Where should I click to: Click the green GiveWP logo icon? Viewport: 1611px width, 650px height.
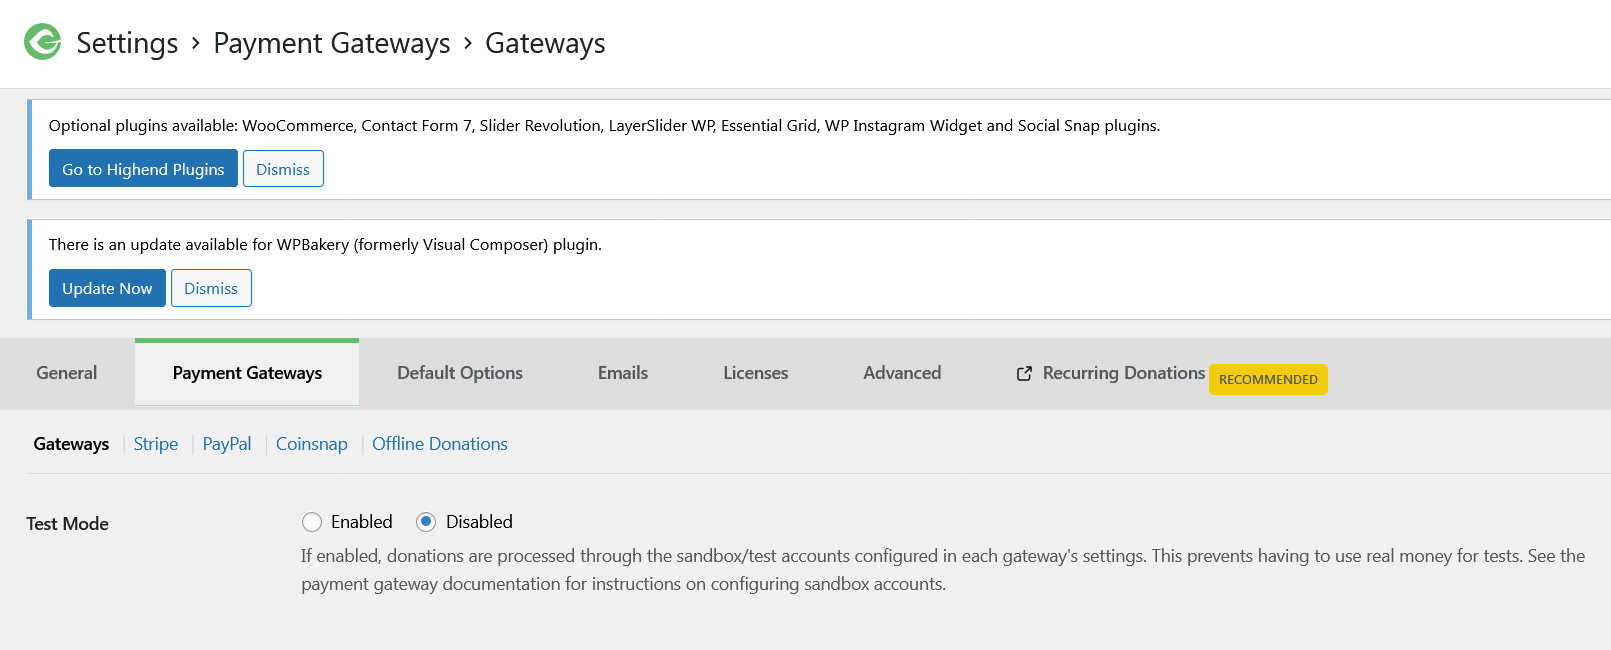43,42
